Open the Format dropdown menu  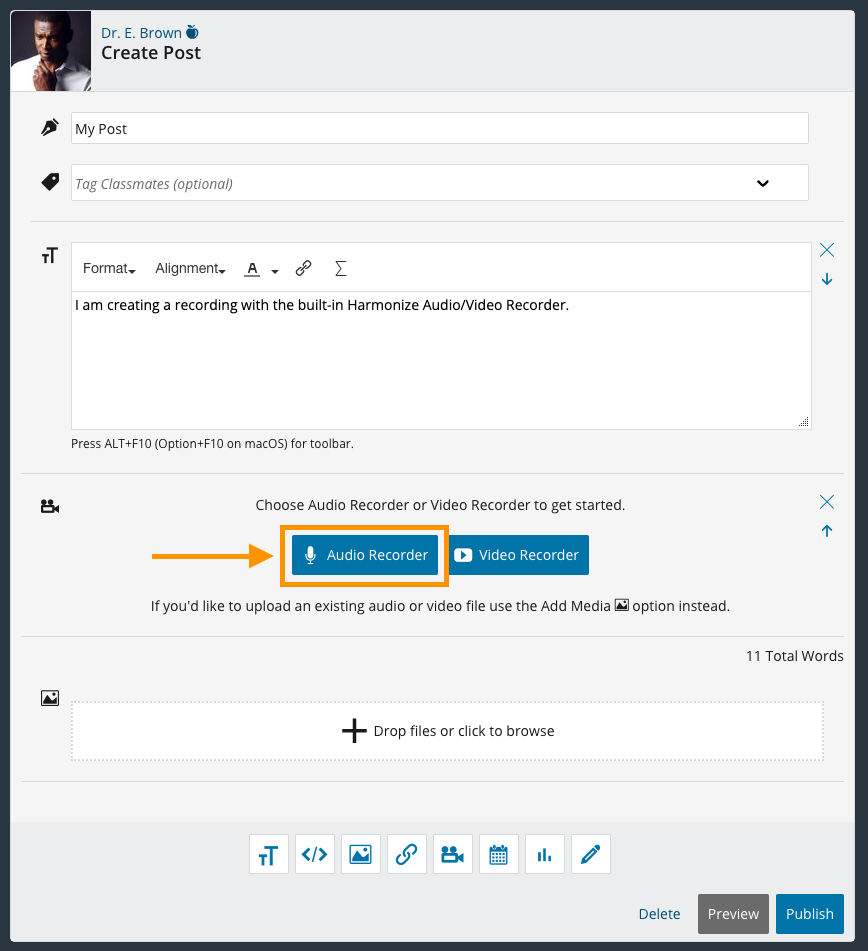click(109, 268)
